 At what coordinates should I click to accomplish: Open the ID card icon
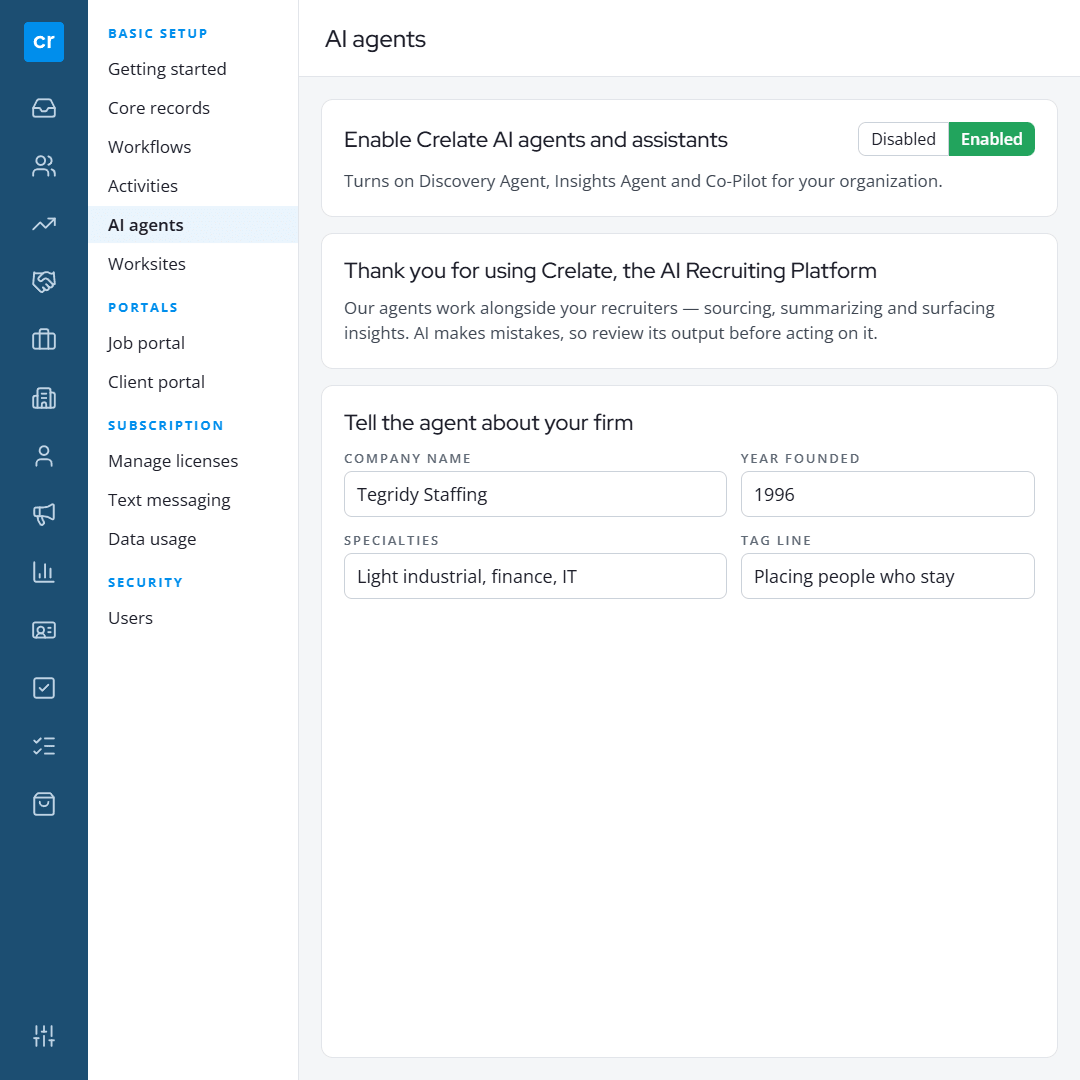point(43,630)
